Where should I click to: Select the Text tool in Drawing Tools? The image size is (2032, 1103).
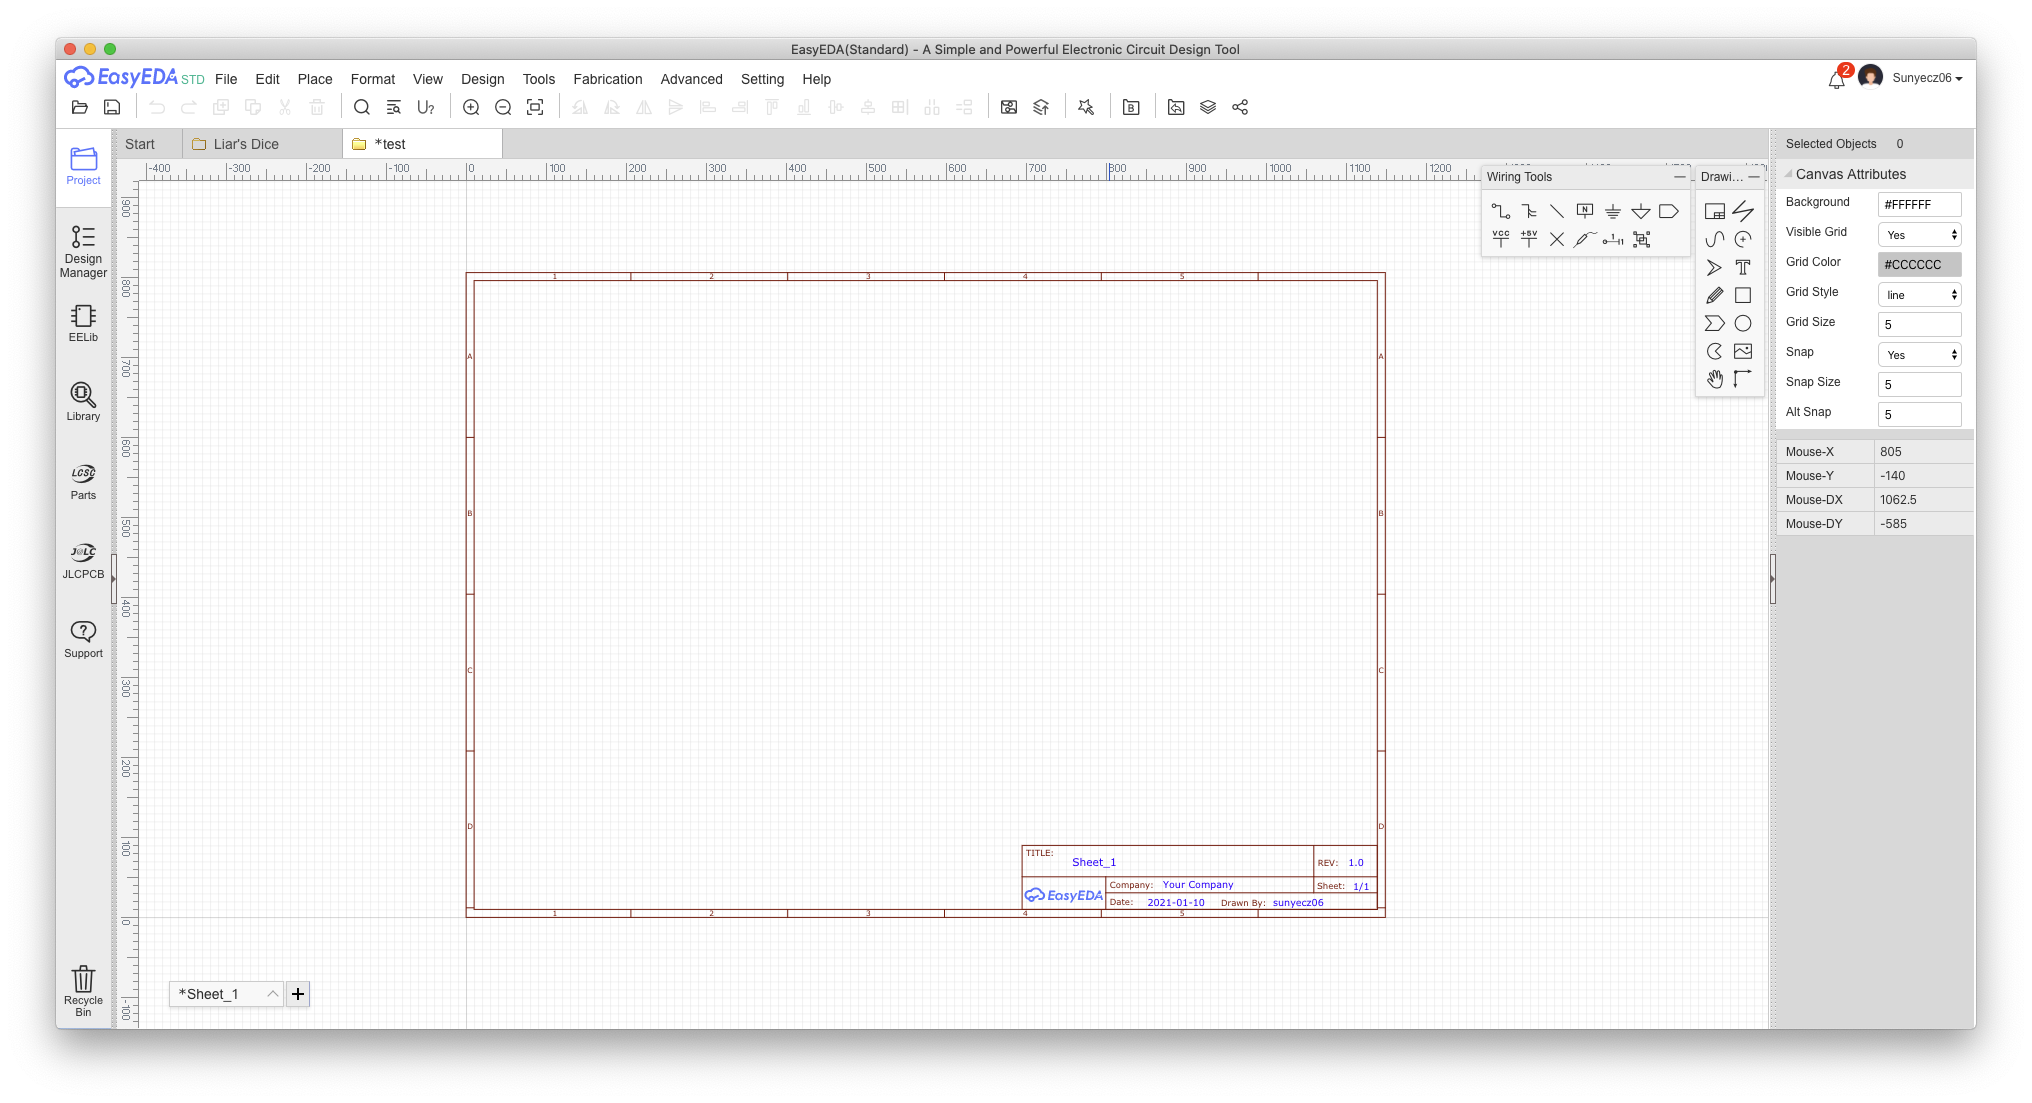(1743, 267)
